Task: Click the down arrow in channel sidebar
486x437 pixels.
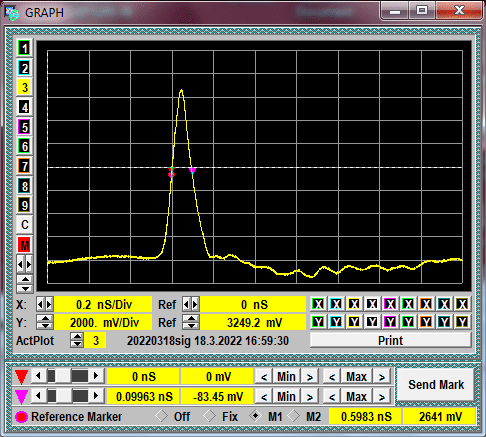Action: pyautogui.click(x=25, y=289)
